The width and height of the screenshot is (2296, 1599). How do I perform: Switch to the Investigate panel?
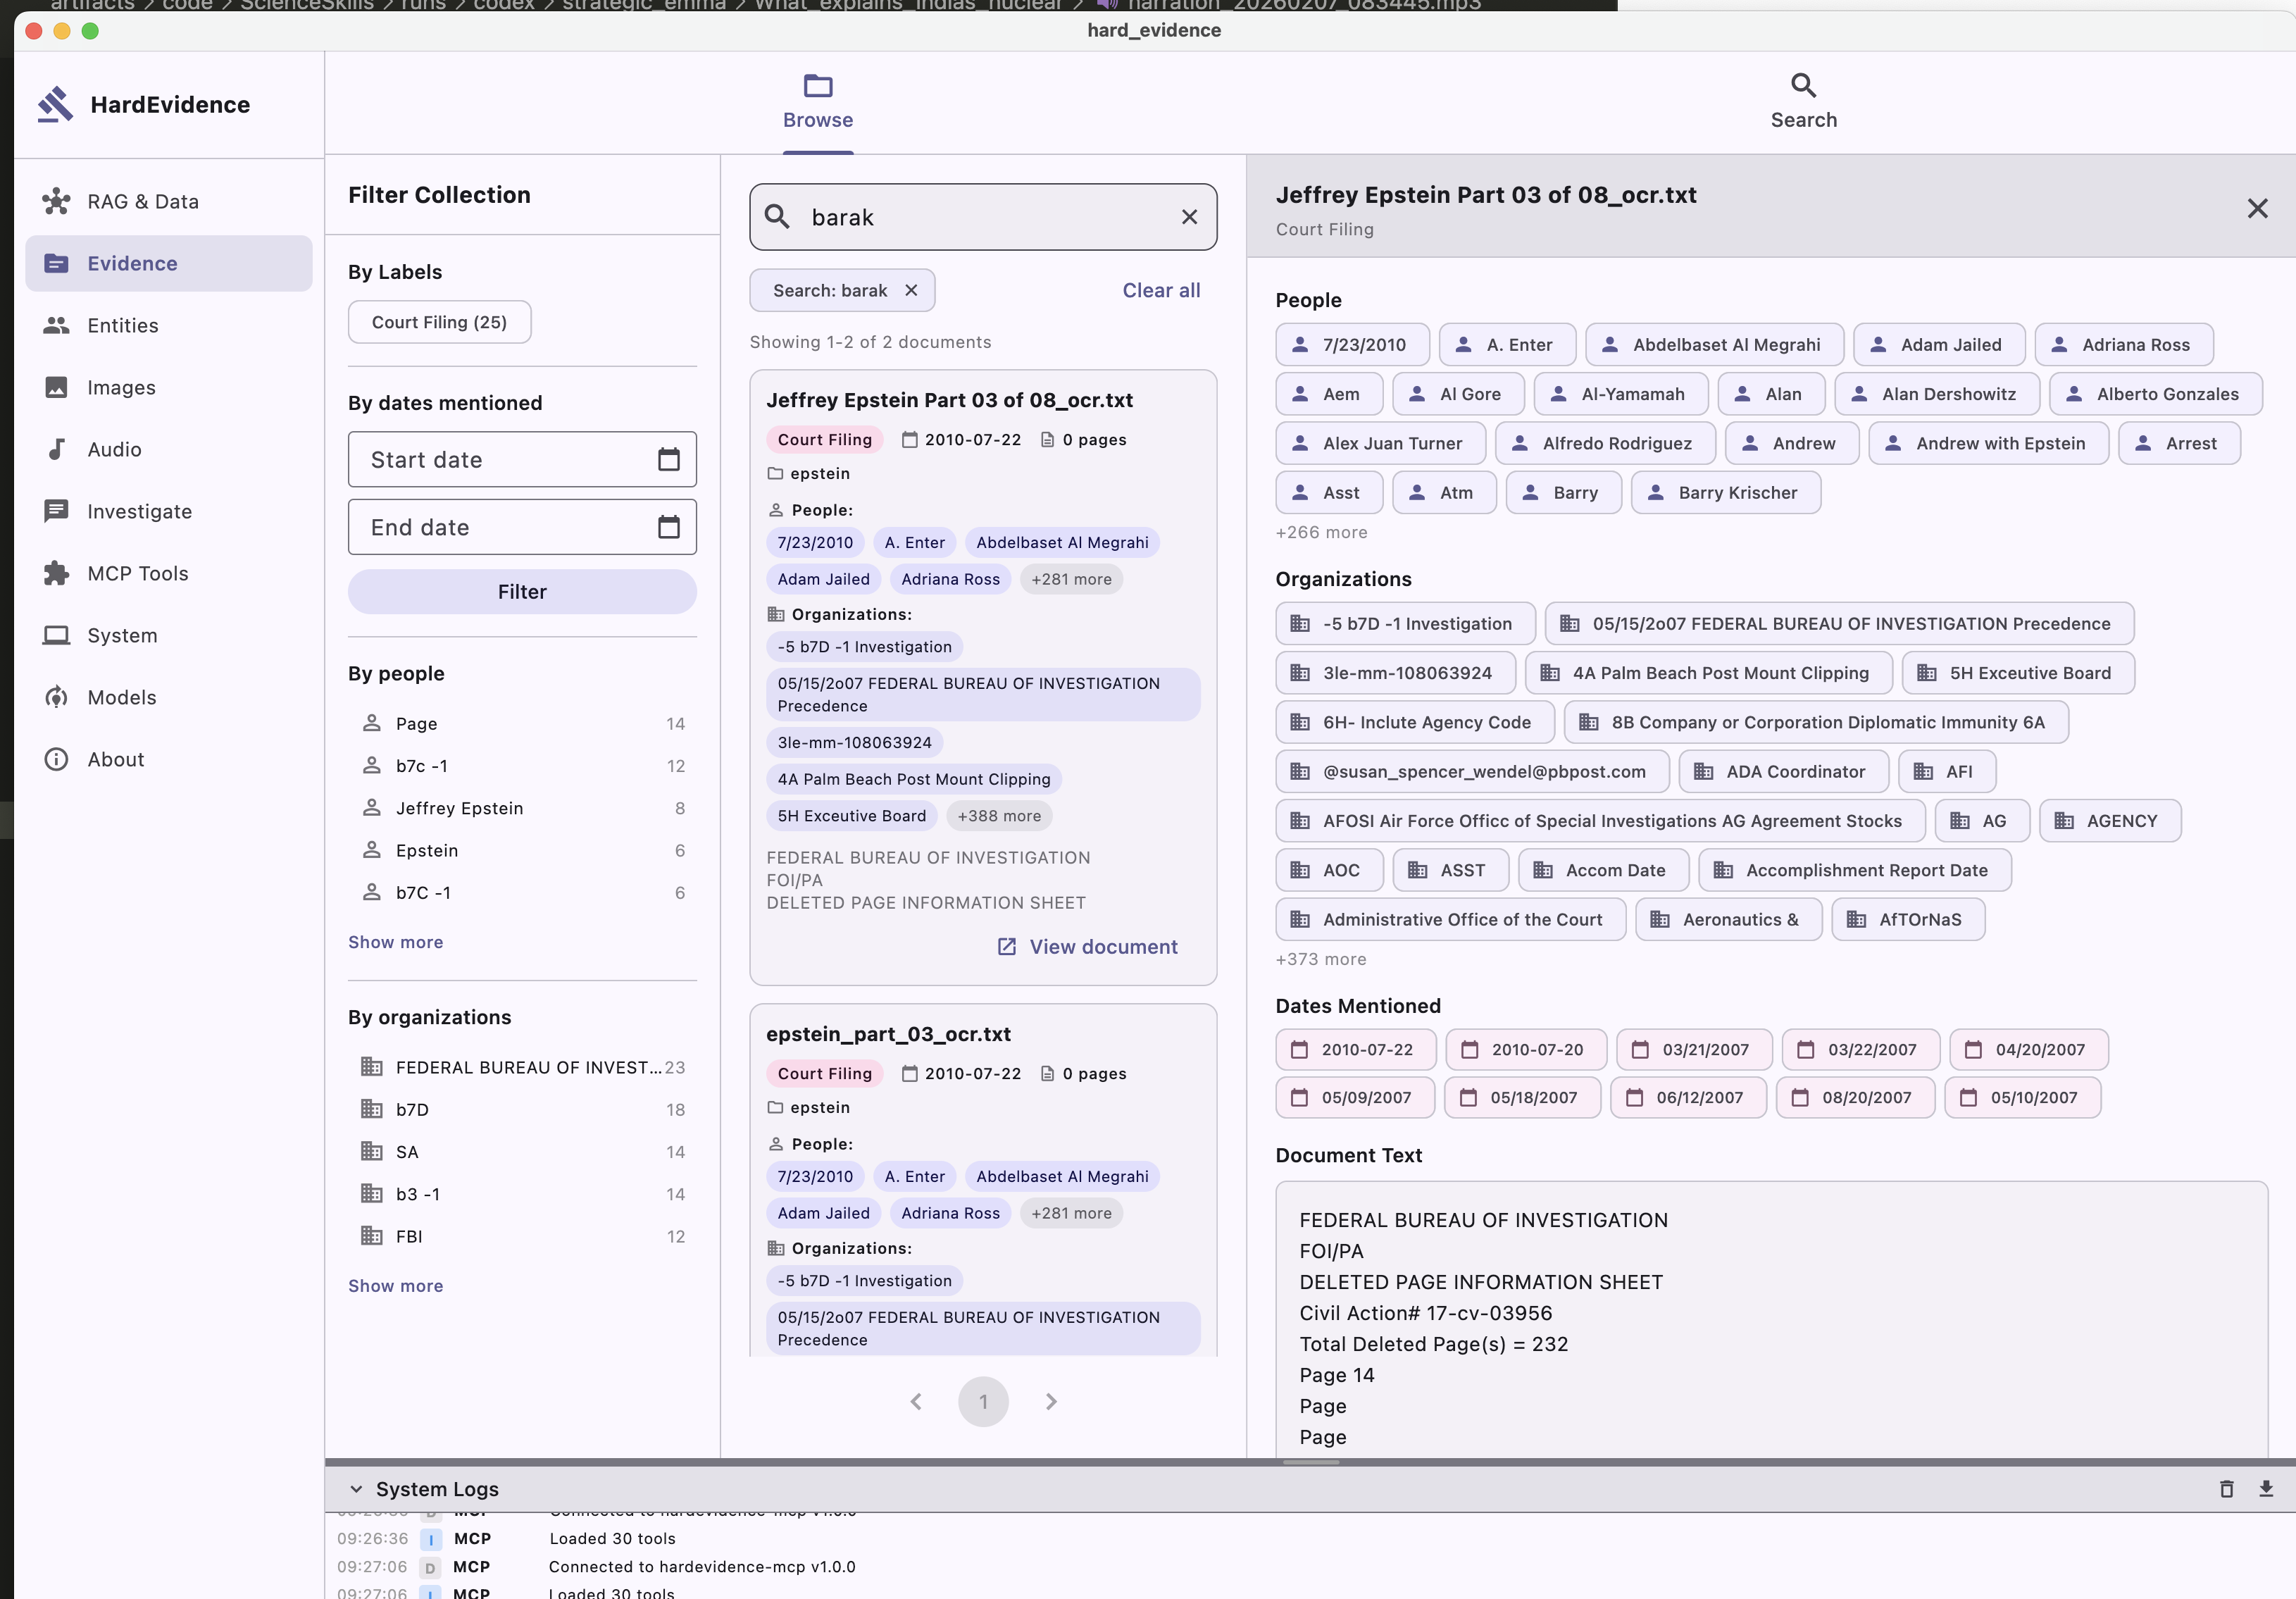pyautogui.click(x=140, y=511)
